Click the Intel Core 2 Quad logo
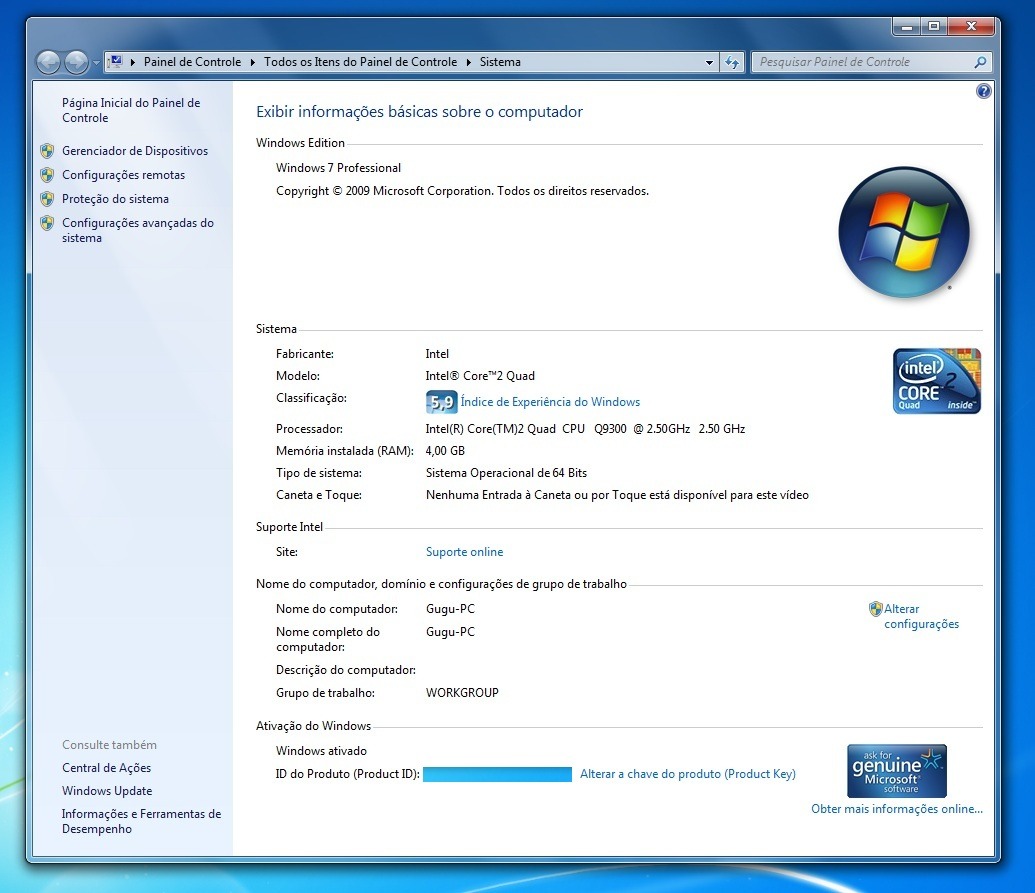This screenshot has width=1035, height=893. [937, 381]
